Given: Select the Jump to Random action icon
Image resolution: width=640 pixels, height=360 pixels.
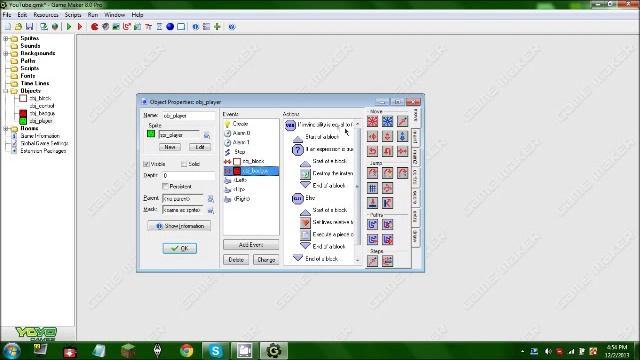Looking at the screenshot, I should point(402,173).
